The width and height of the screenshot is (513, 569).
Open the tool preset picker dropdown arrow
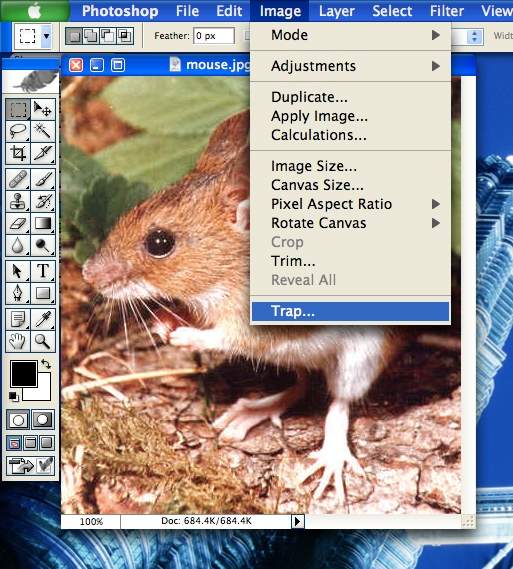tap(46, 36)
